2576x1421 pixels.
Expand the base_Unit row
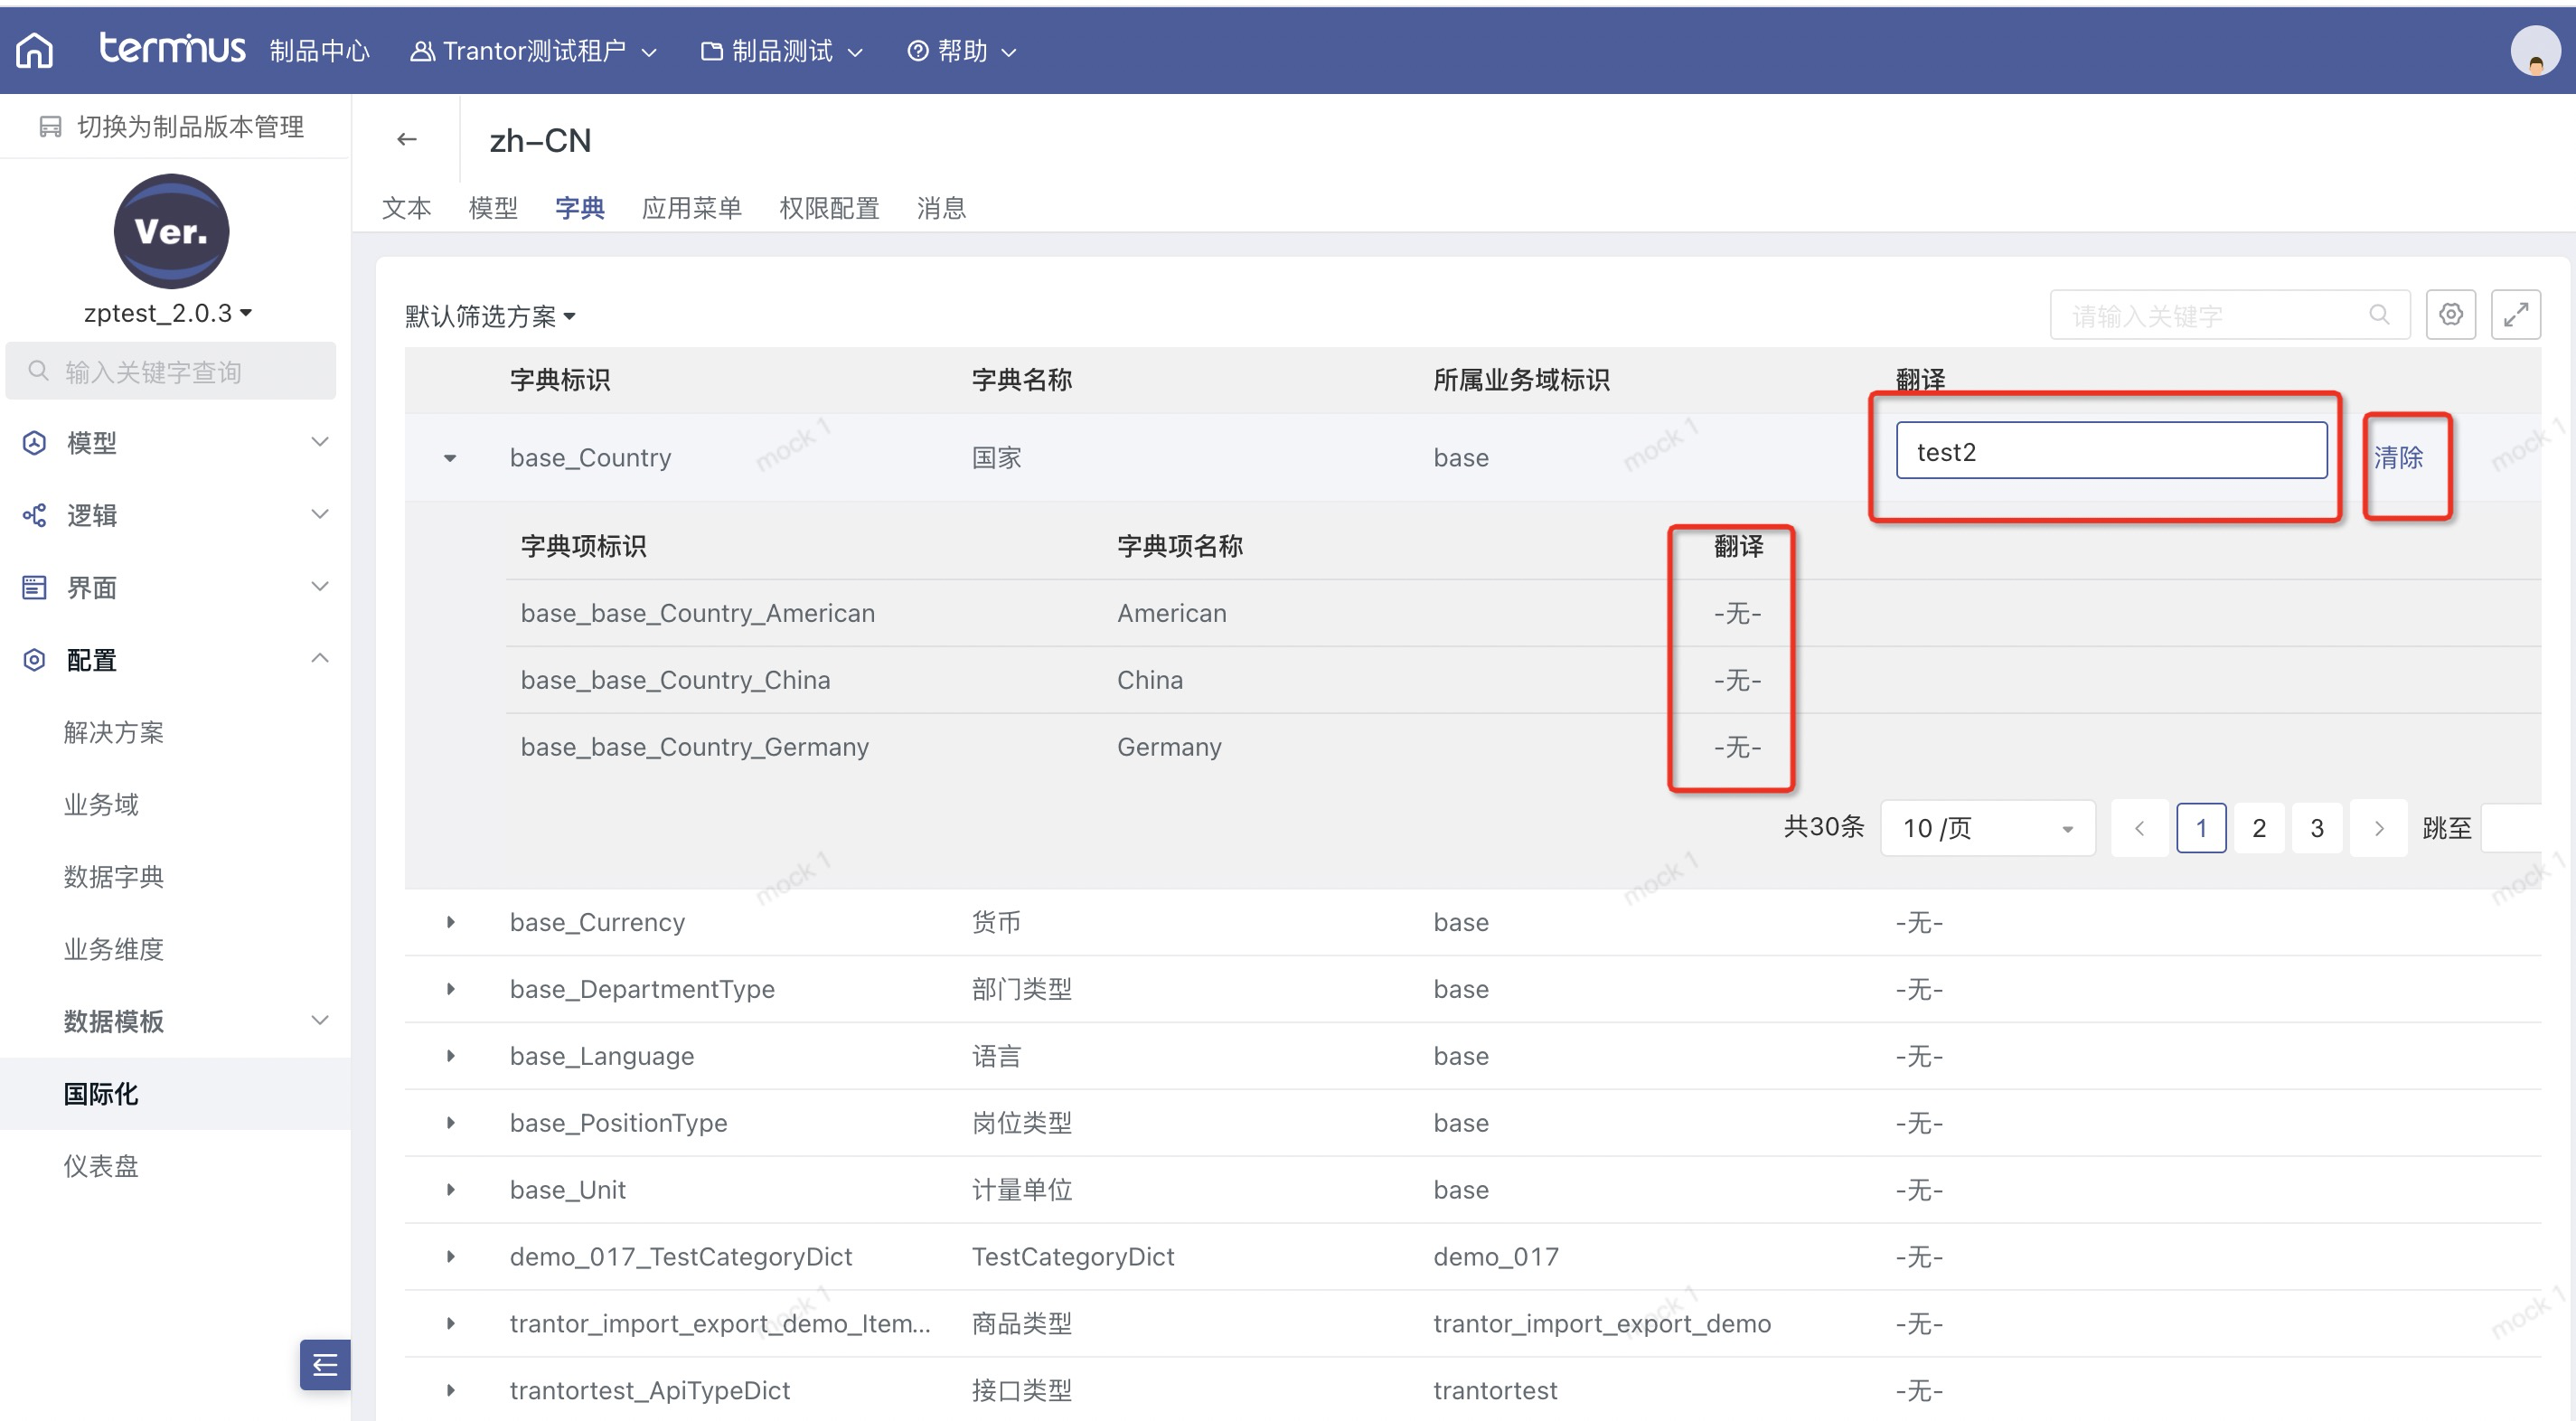point(450,1190)
